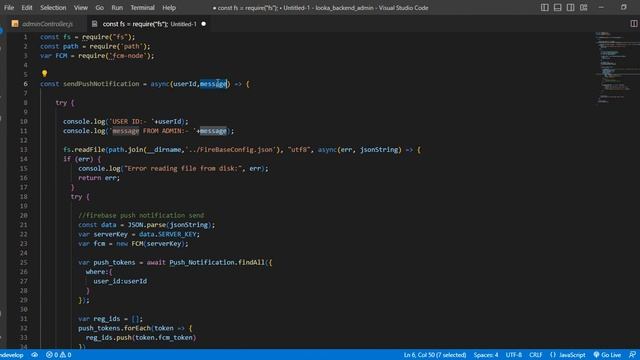This screenshot has width=640, height=360.
Task: Click the selected 'message' parameter on line 6
Action: point(213,84)
